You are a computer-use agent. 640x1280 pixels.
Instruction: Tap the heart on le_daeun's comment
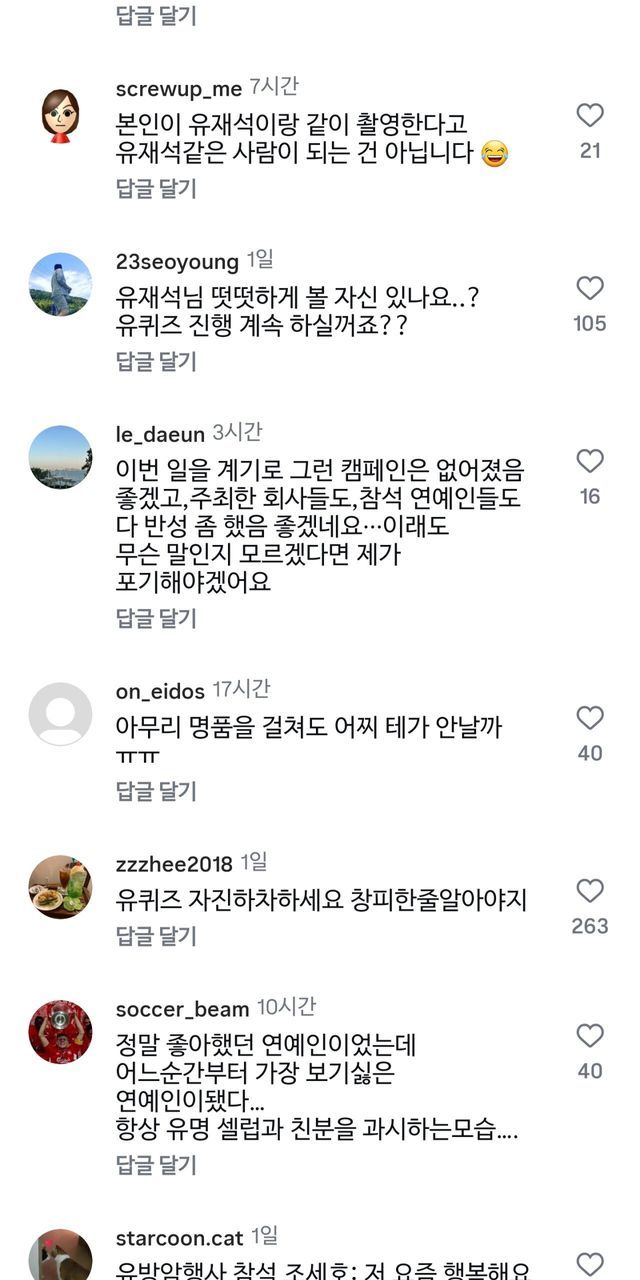pyautogui.click(x=590, y=461)
